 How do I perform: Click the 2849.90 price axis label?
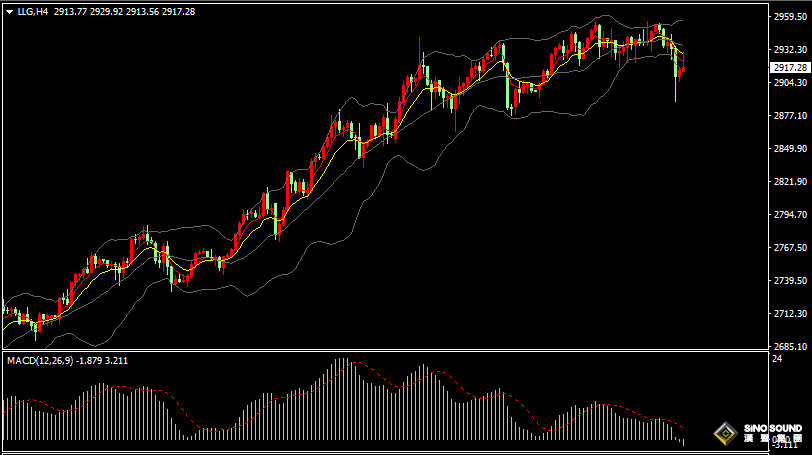pyautogui.click(x=790, y=149)
